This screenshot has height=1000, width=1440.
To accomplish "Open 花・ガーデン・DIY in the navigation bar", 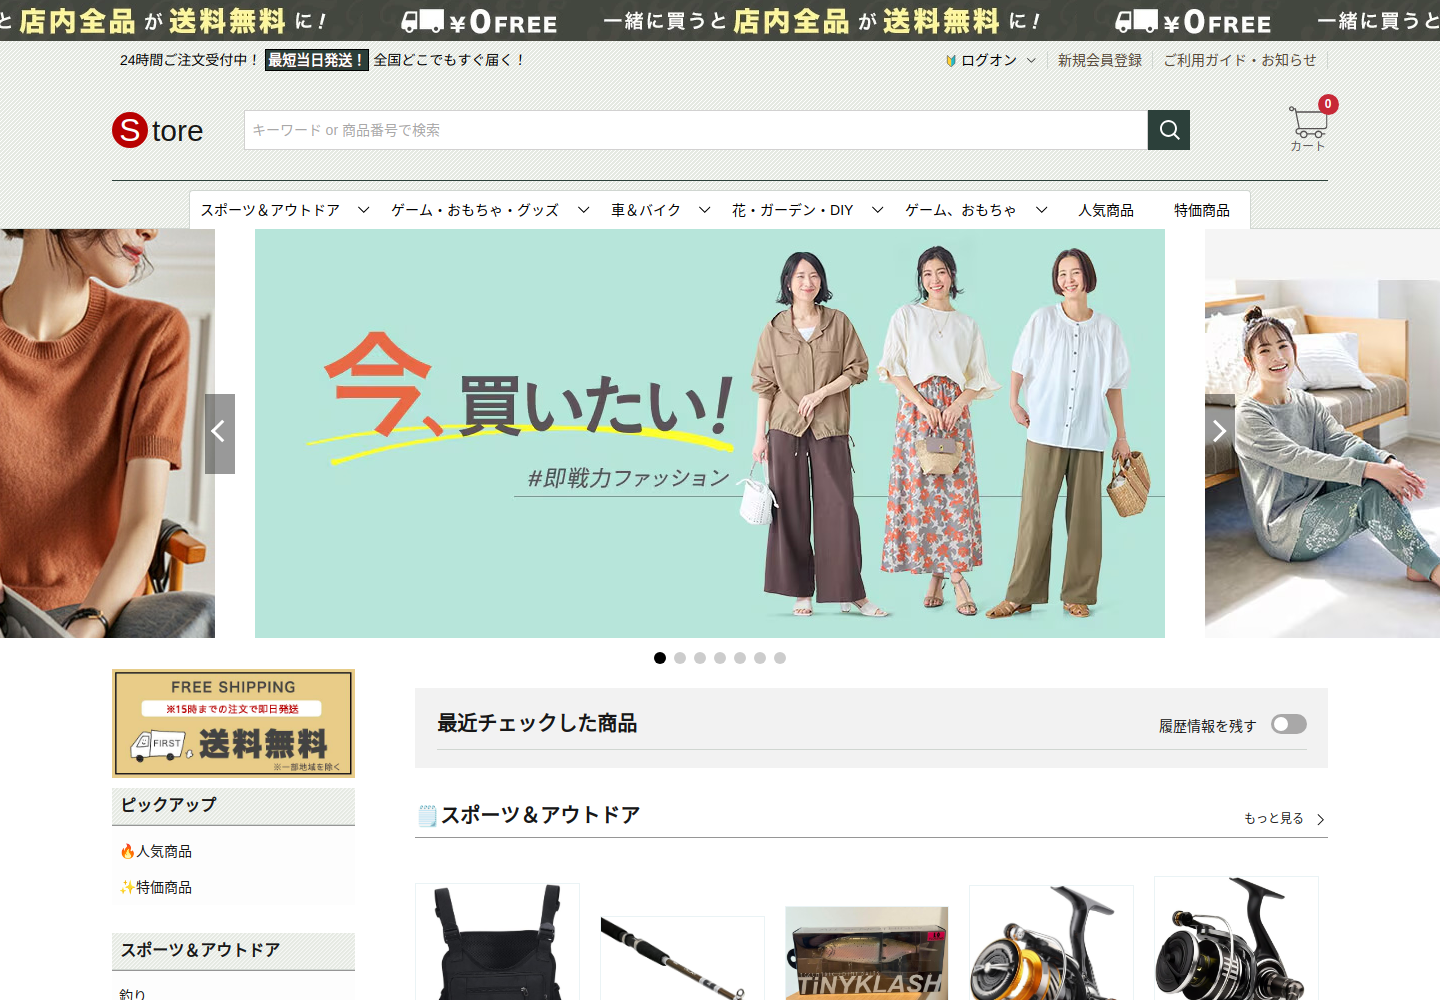I will point(793,210).
